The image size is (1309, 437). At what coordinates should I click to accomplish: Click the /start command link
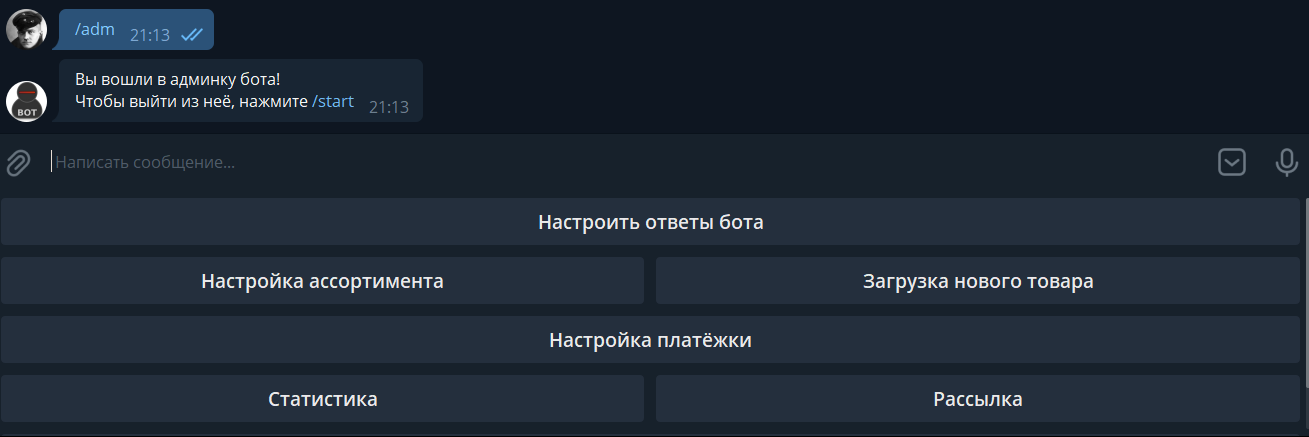click(333, 101)
